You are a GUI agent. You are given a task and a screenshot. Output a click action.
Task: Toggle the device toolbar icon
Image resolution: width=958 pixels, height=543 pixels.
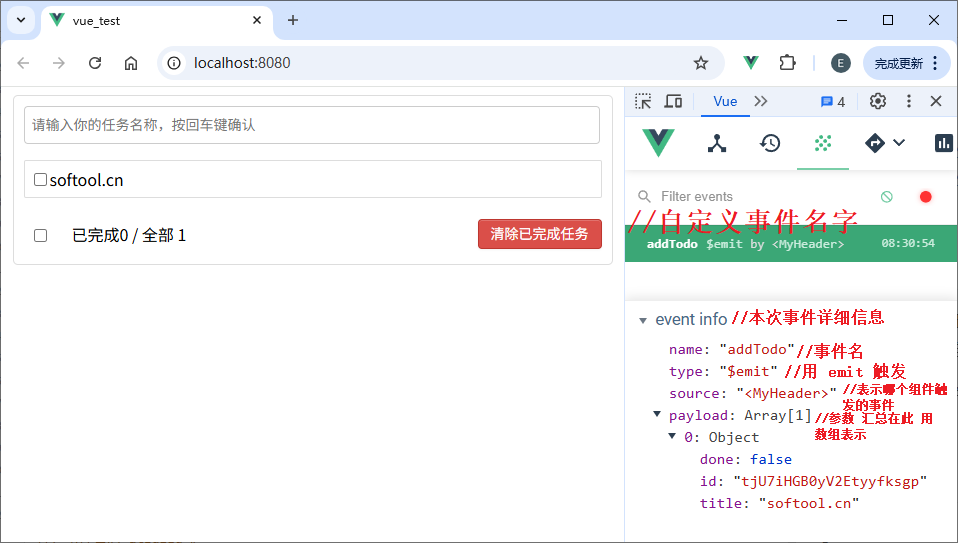[673, 101]
